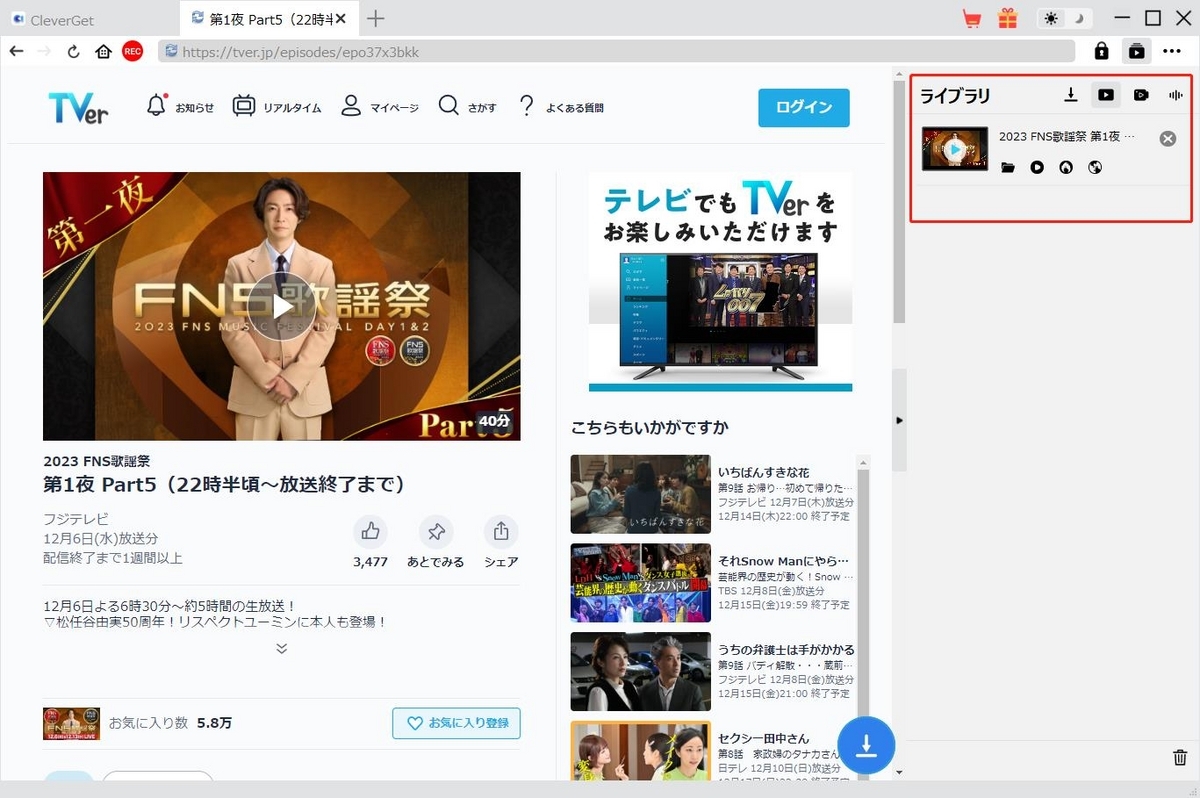Click the TVer logo
The width and height of the screenshot is (1200, 798).
pyautogui.click(x=78, y=107)
